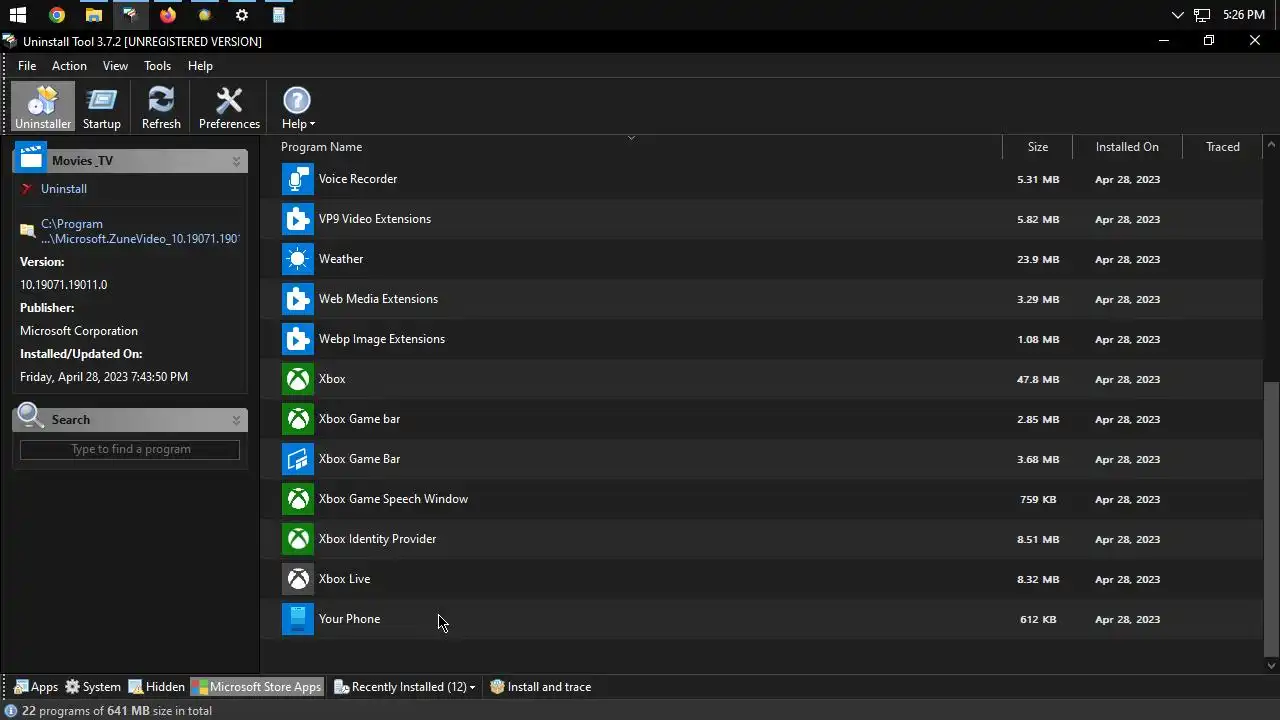Viewport: 1280px width, 720px height.
Task: Open File Explorer from the taskbar
Action: pyautogui.click(x=93, y=15)
